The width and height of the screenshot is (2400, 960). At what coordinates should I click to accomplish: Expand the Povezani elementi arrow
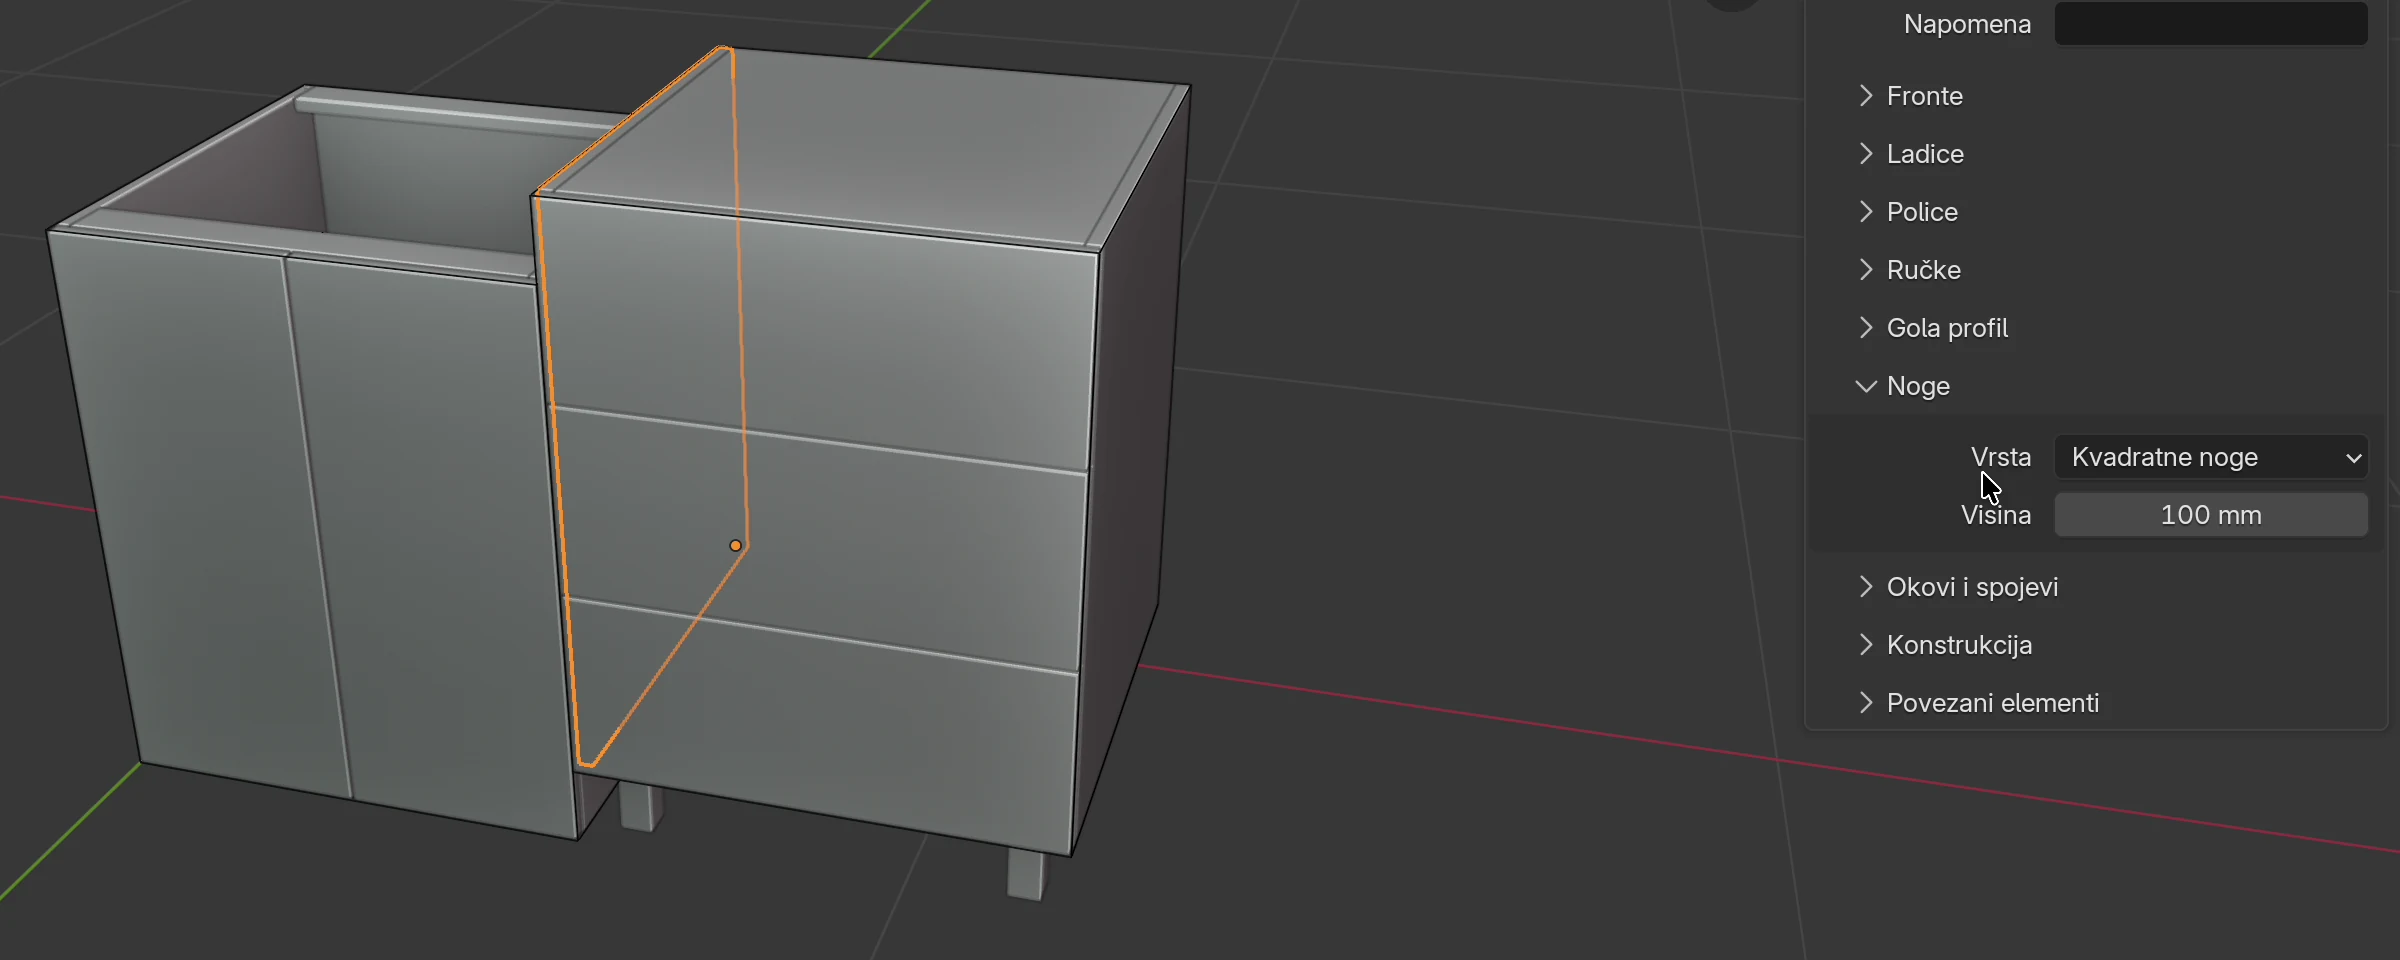[x=1865, y=703]
